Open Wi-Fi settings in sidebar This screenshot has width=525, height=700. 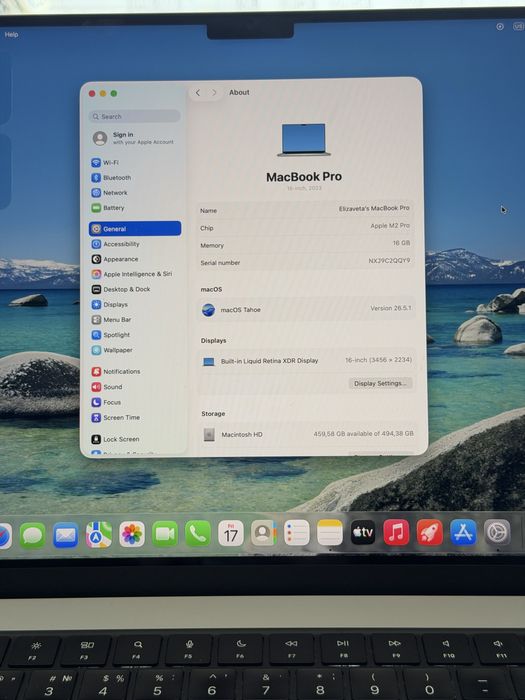(x=105, y=162)
